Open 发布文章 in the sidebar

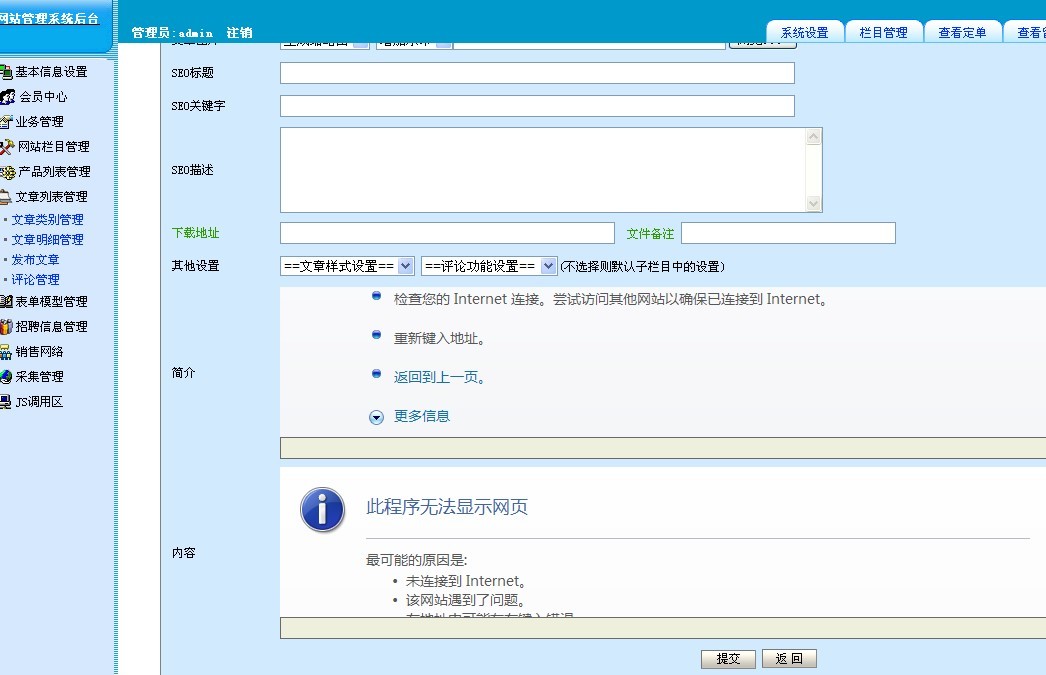pyautogui.click(x=35, y=260)
